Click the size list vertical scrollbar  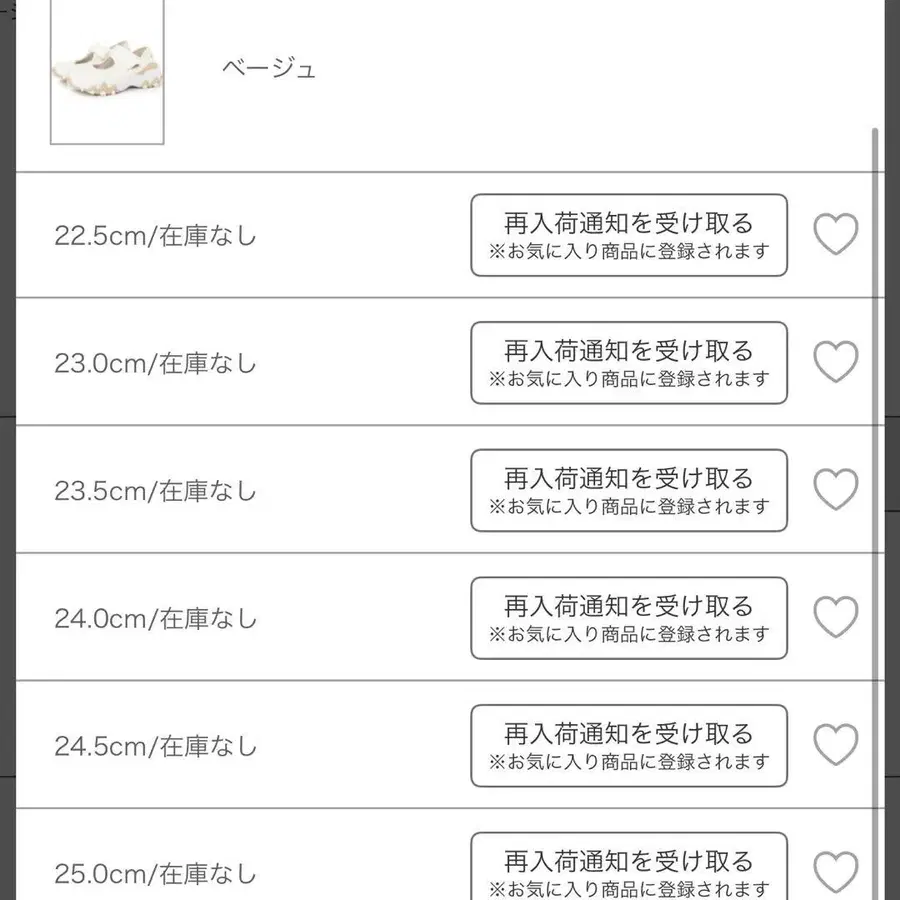(875, 514)
